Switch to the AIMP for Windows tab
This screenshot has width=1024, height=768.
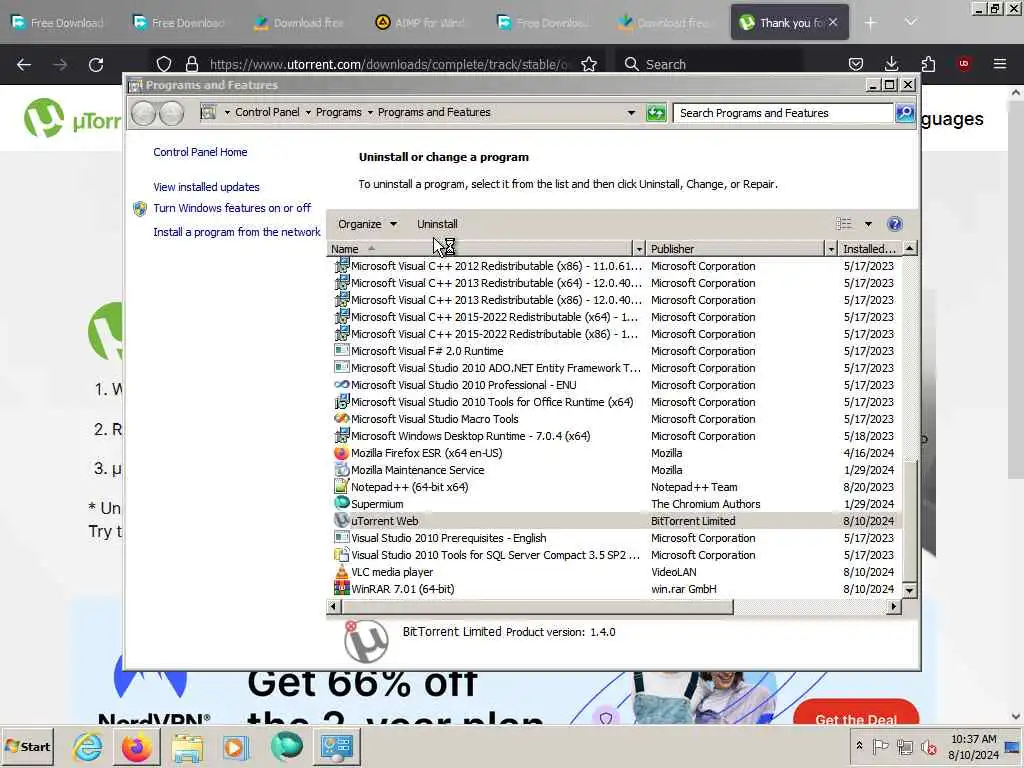point(421,22)
